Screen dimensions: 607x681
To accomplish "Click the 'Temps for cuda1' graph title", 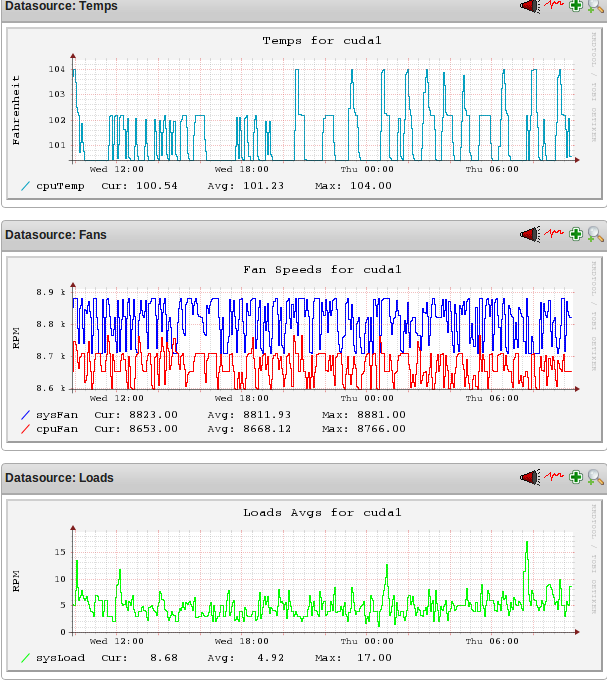I will coord(322,41).
